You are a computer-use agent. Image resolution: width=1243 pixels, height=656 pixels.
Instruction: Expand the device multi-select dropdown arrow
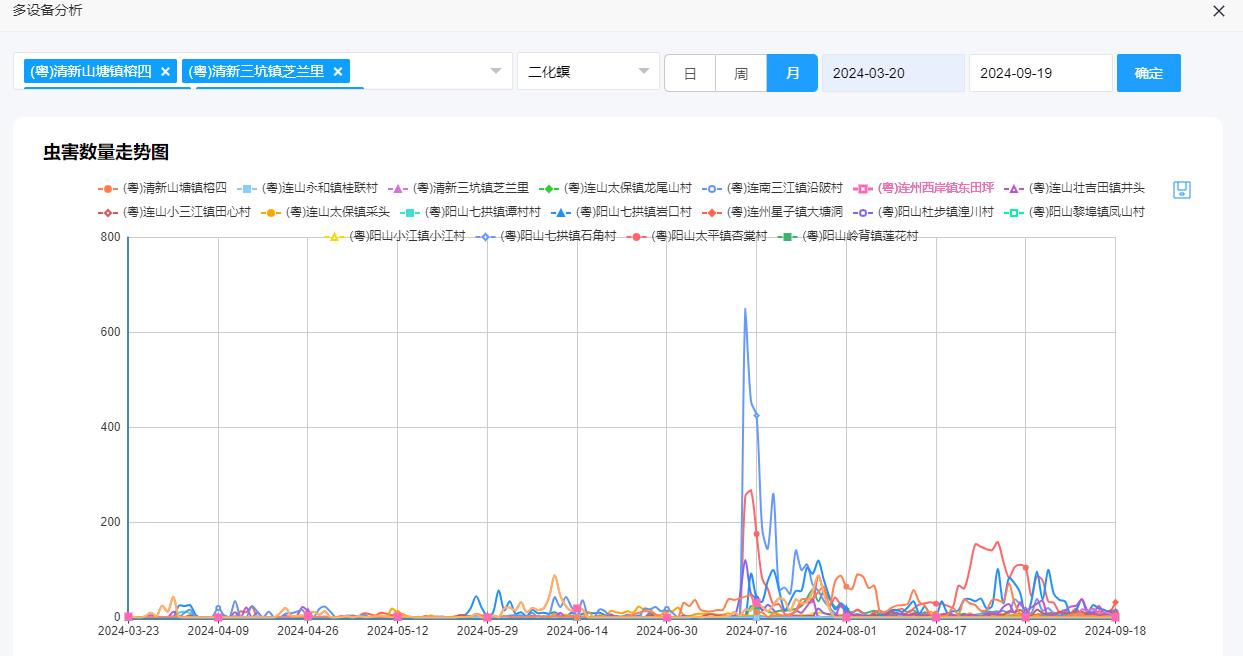[495, 72]
